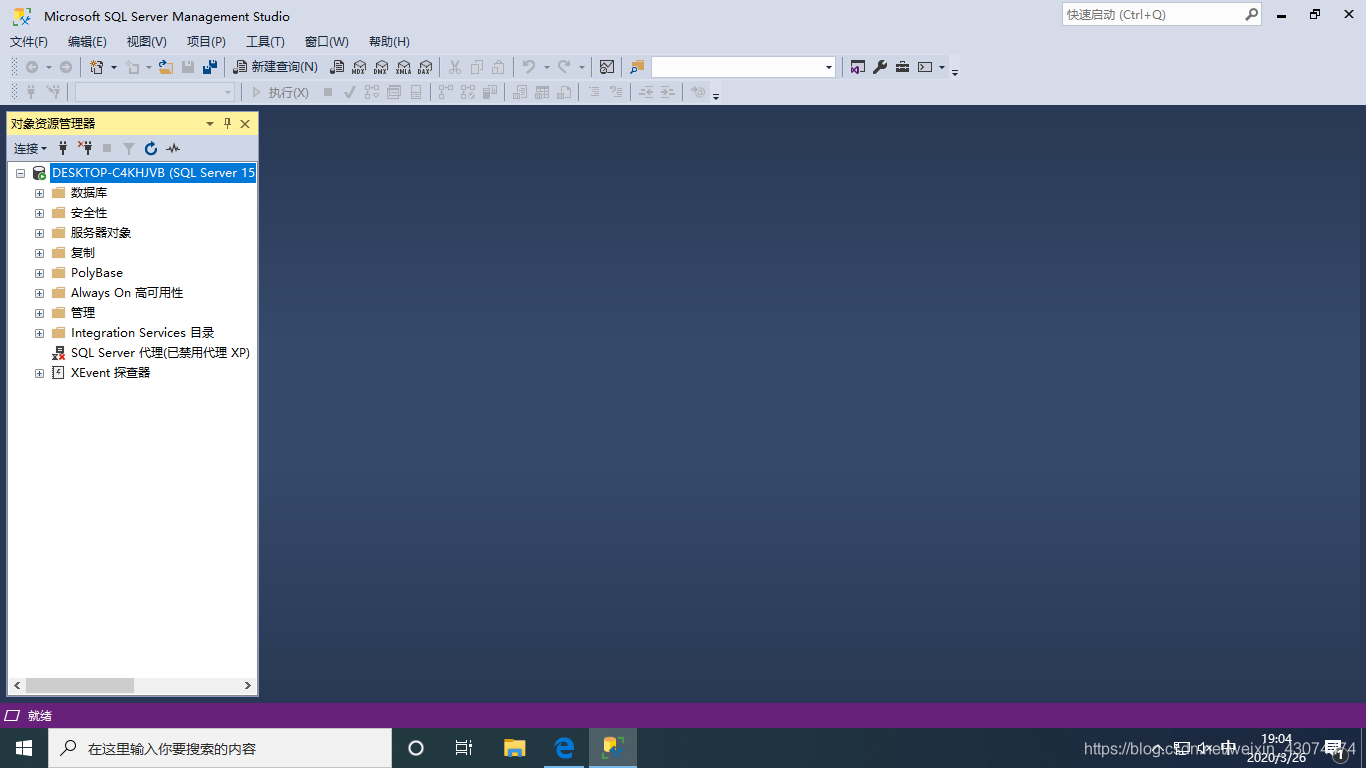The image size is (1366, 768).
Task: Click the Cortana circle icon
Action: 416,748
